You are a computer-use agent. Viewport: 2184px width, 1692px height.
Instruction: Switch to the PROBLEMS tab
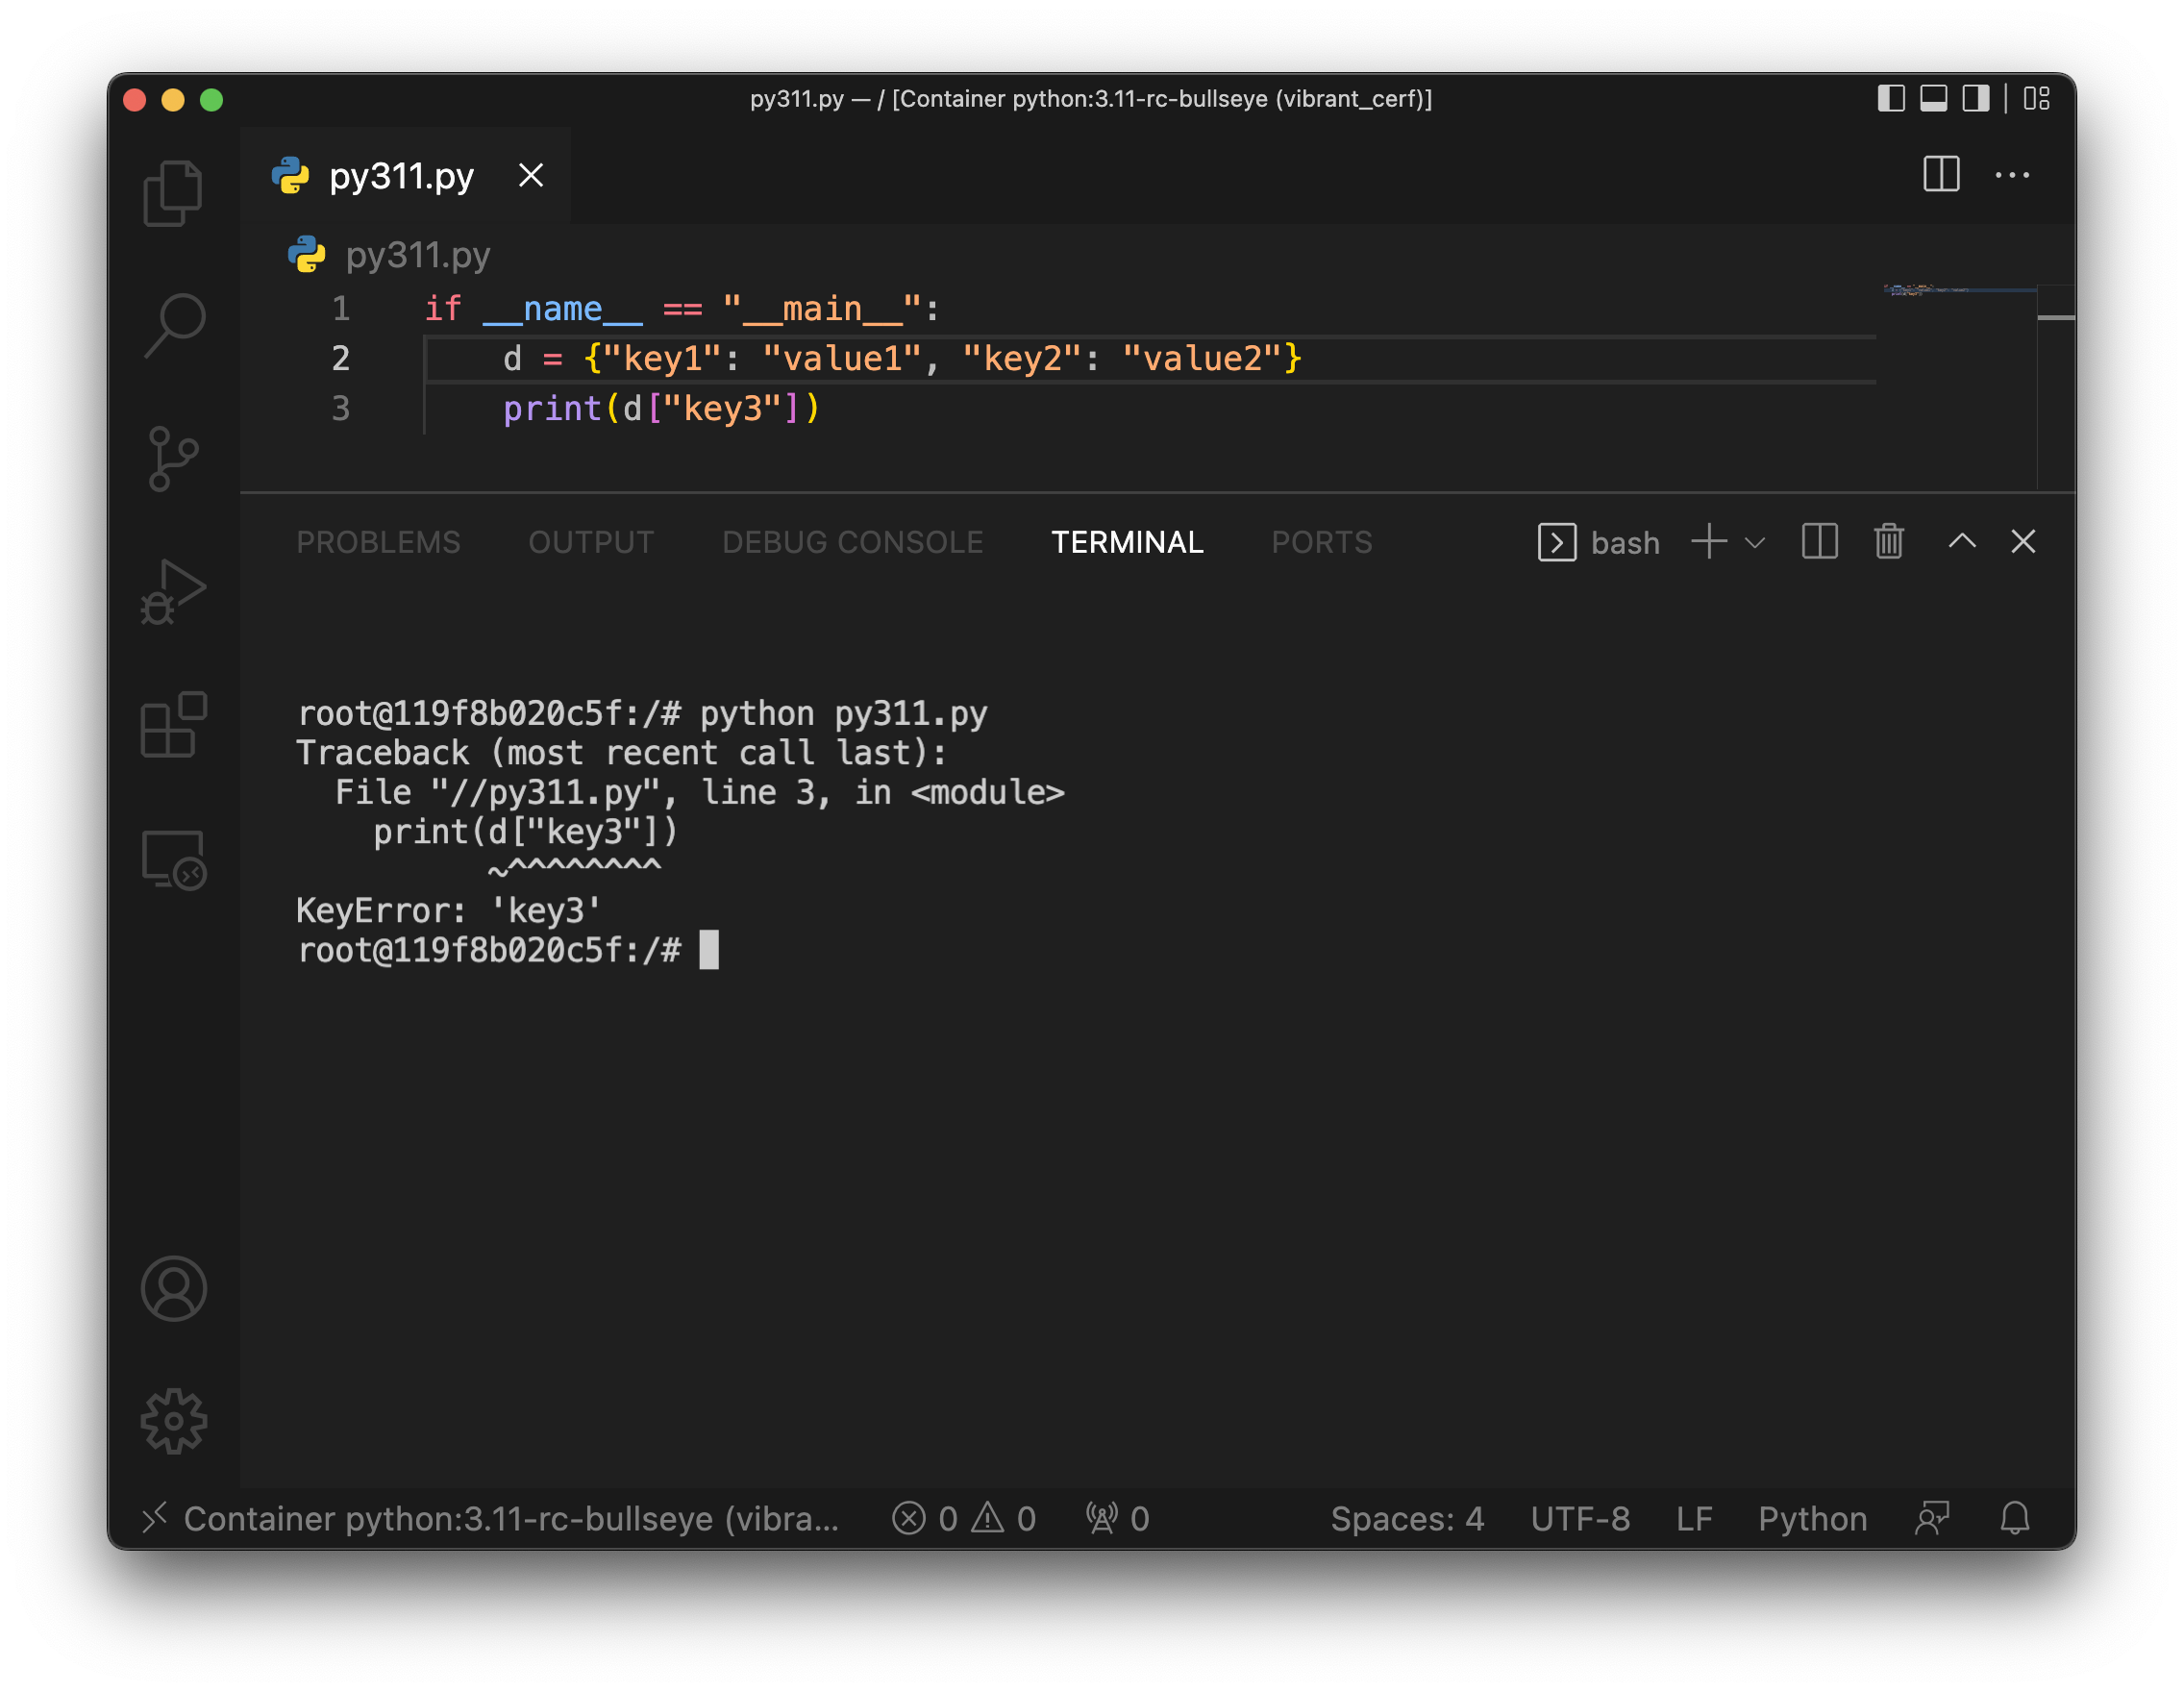point(378,542)
